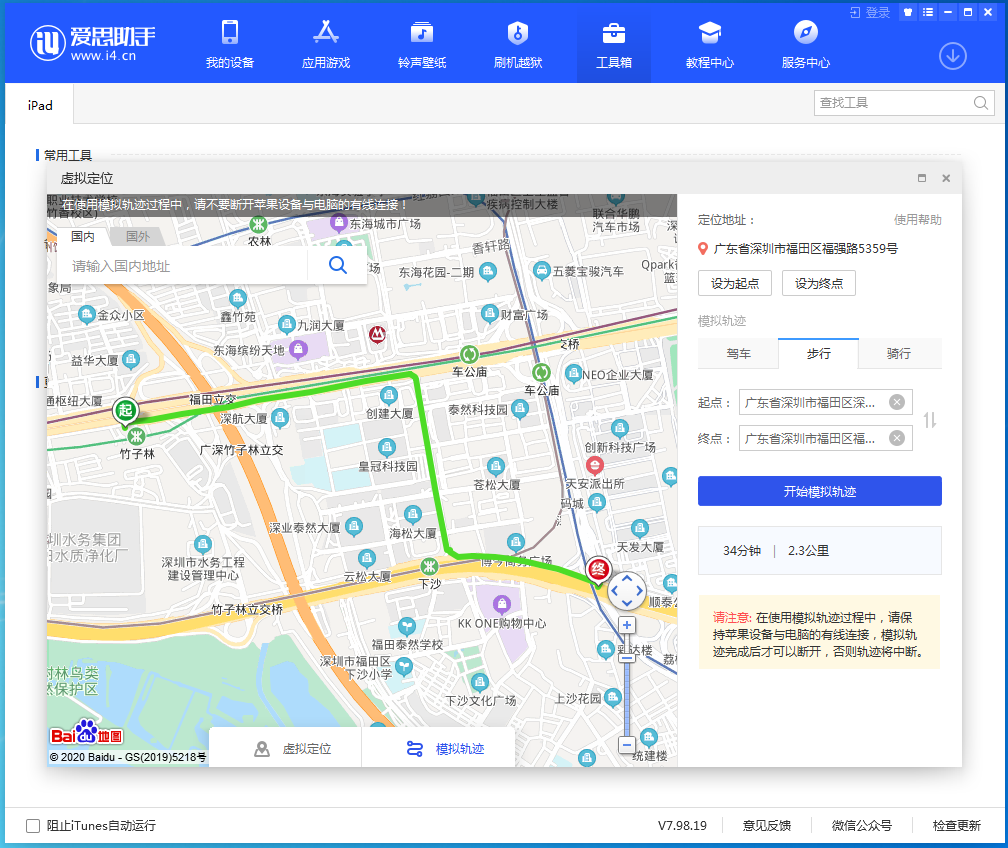Open the skin shirt icon in title bar
Image resolution: width=1008 pixels, height=848 pixels.
(908, 12)
